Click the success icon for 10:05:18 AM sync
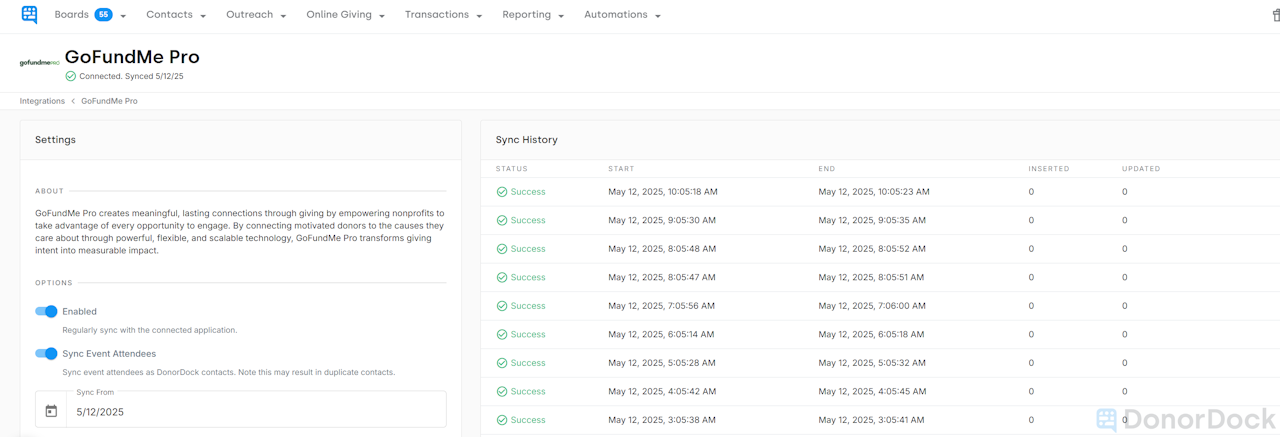1280x437 pixels. click(x=502, y=192)
